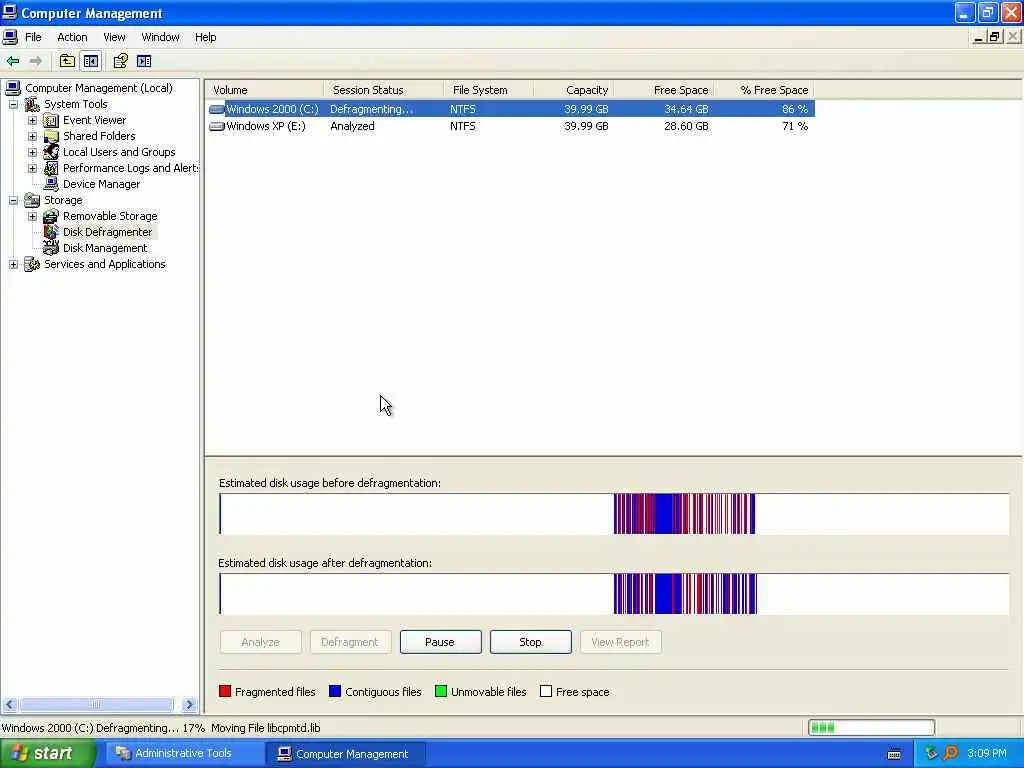Click the Storage node icon
Image resolution: width=1024 pixels, height=768 pixels.
(32, 200)
